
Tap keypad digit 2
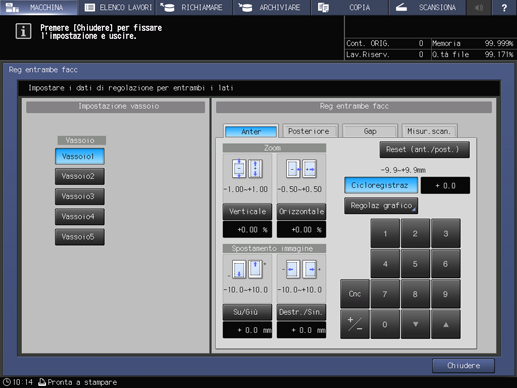pyautogui.click(x=415, y=233)
